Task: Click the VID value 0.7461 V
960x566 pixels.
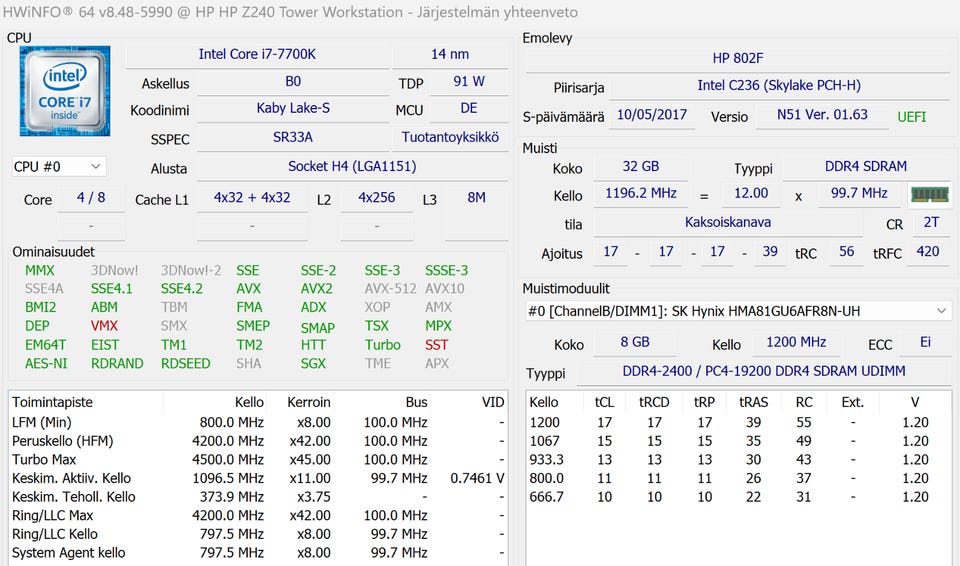Action: click(x=477, y=478)
